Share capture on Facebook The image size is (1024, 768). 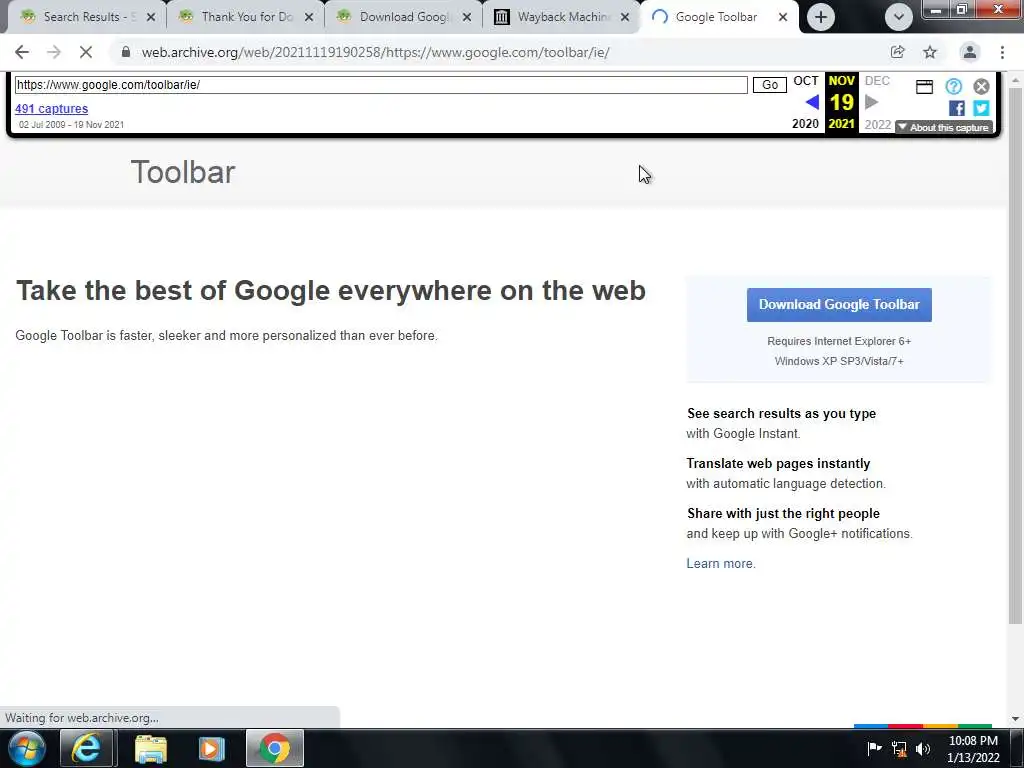[957, 108]
